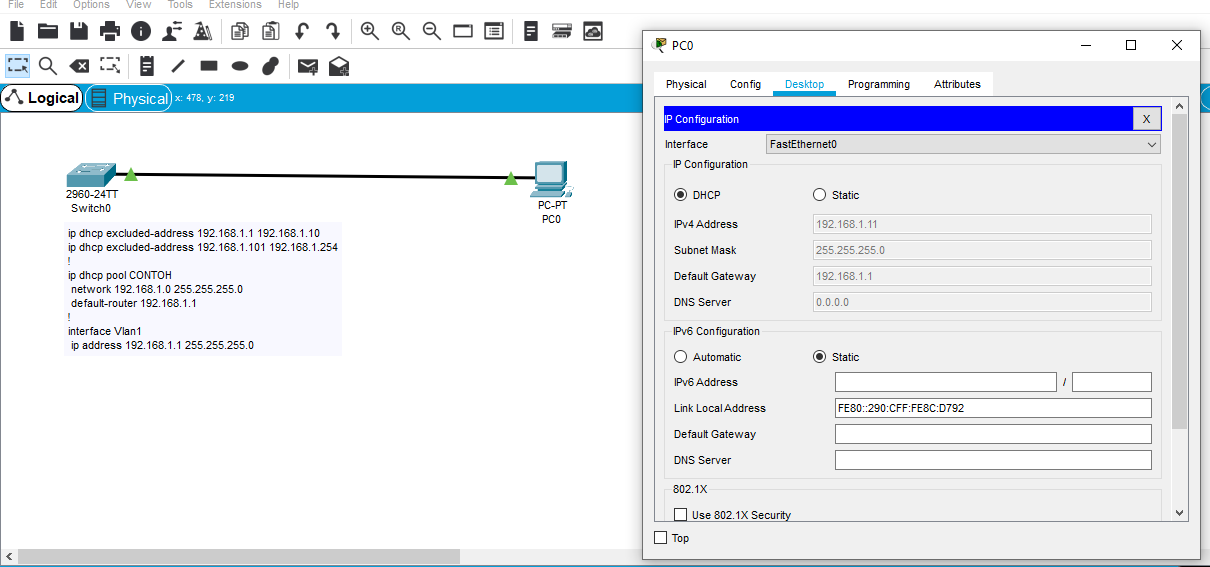Screen dimensions: 1210x567
Task: Print the workspace with the printer icon
Action: click(x=110, y=31)
